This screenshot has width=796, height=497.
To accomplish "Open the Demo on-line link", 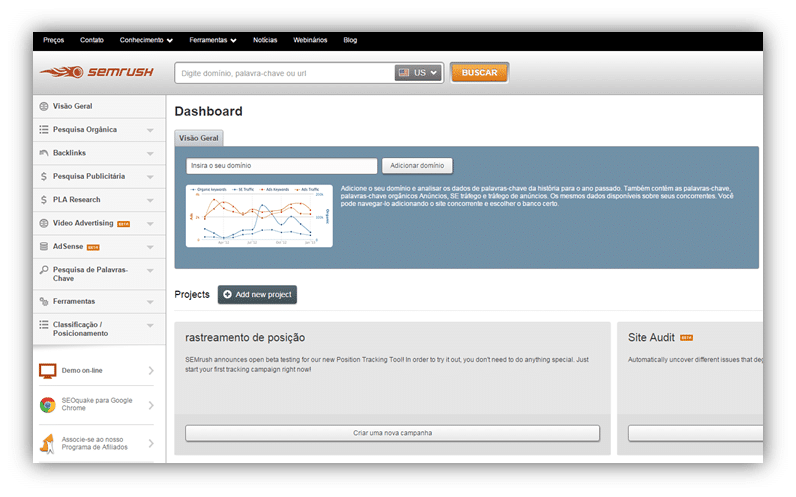I will (82, 371).
